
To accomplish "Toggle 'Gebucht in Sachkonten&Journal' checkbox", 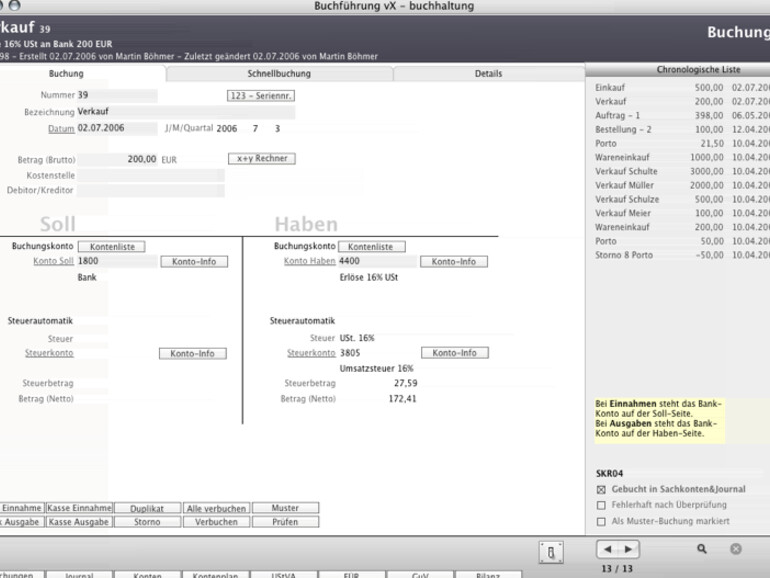I will (601, 490).
